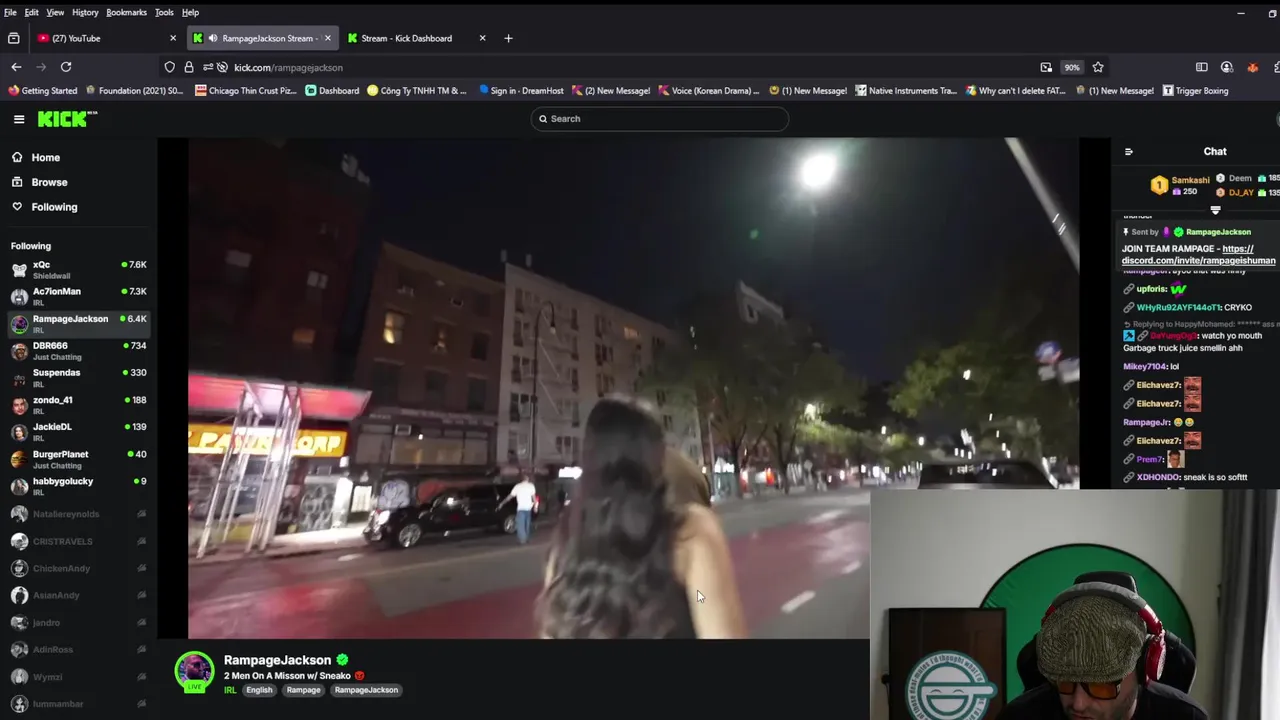This screenshot has height=720, width=1280.
Task: Open the Edit menu
Action: pyautogui.click(x=32, y=12)
